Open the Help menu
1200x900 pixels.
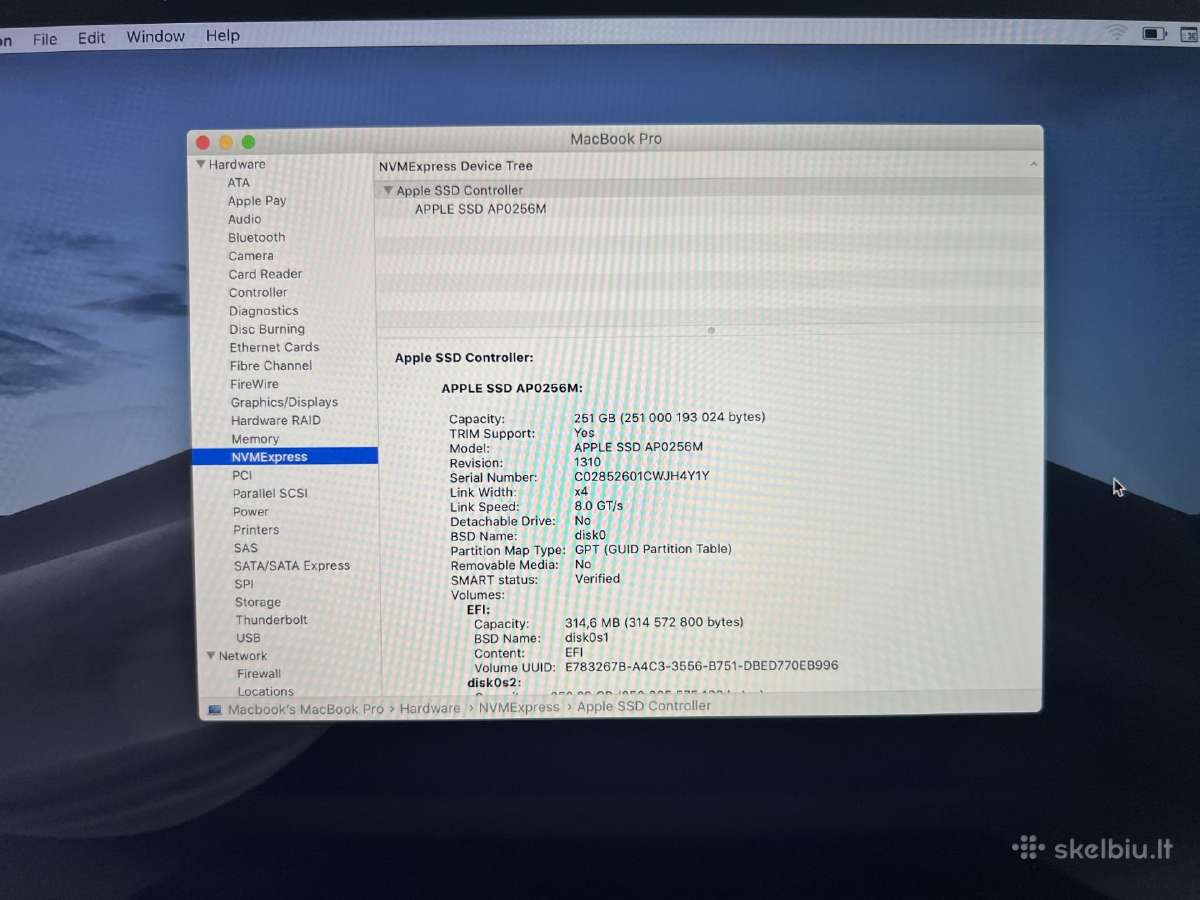coord(222,35)
